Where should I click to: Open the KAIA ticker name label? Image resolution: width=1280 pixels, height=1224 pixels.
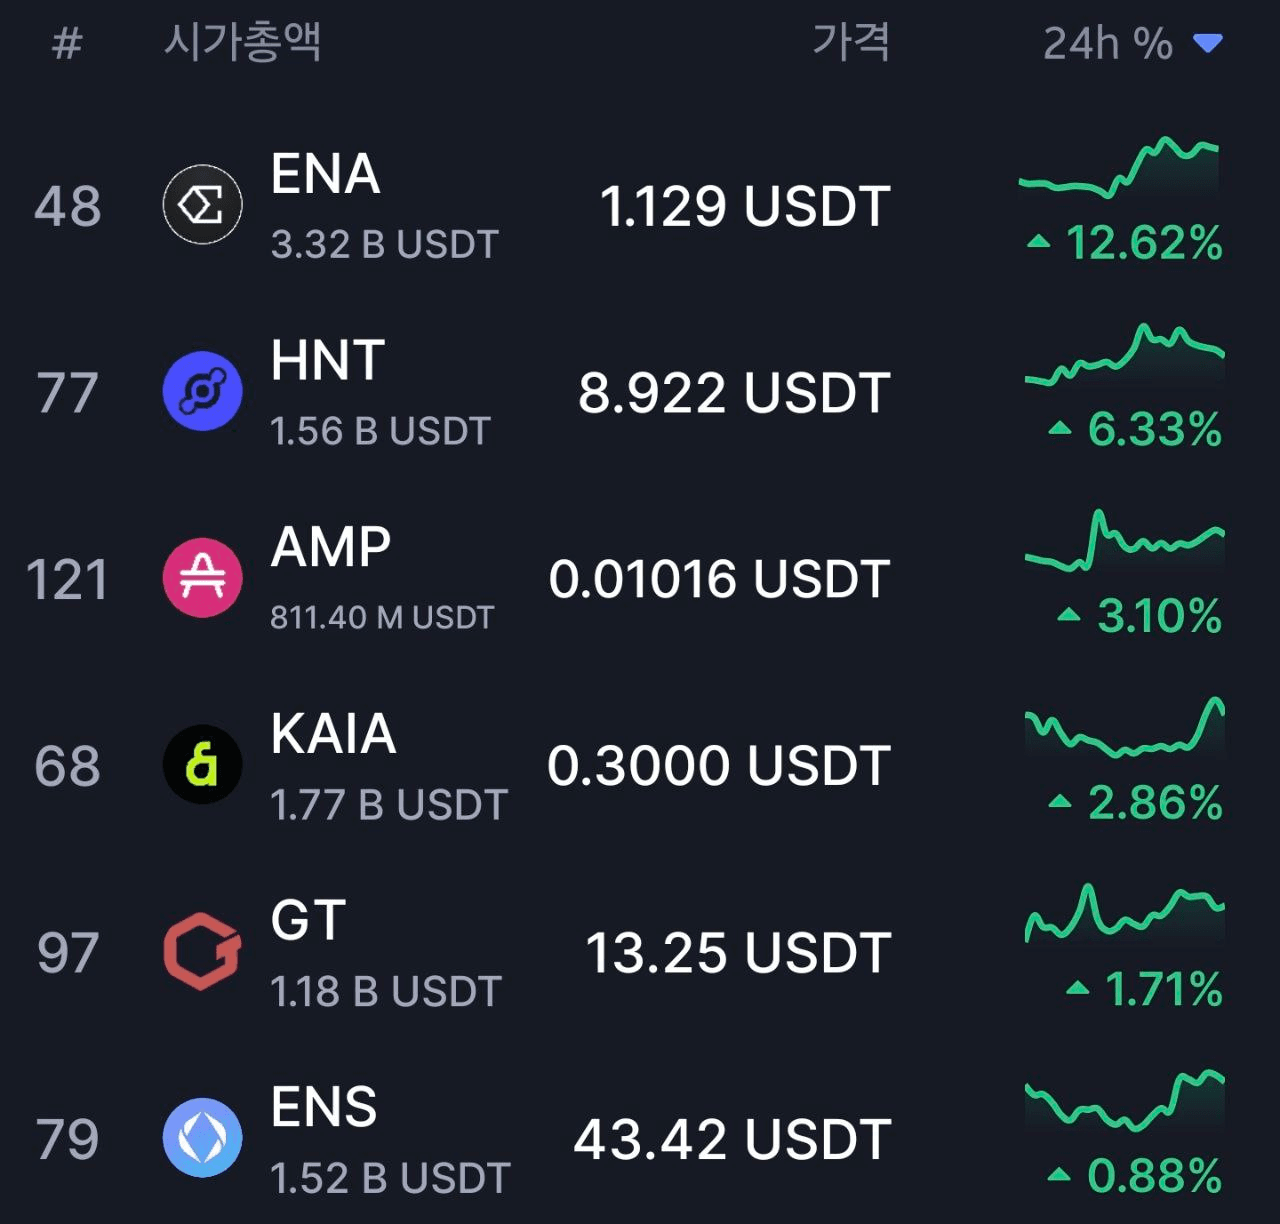(334, 733)
